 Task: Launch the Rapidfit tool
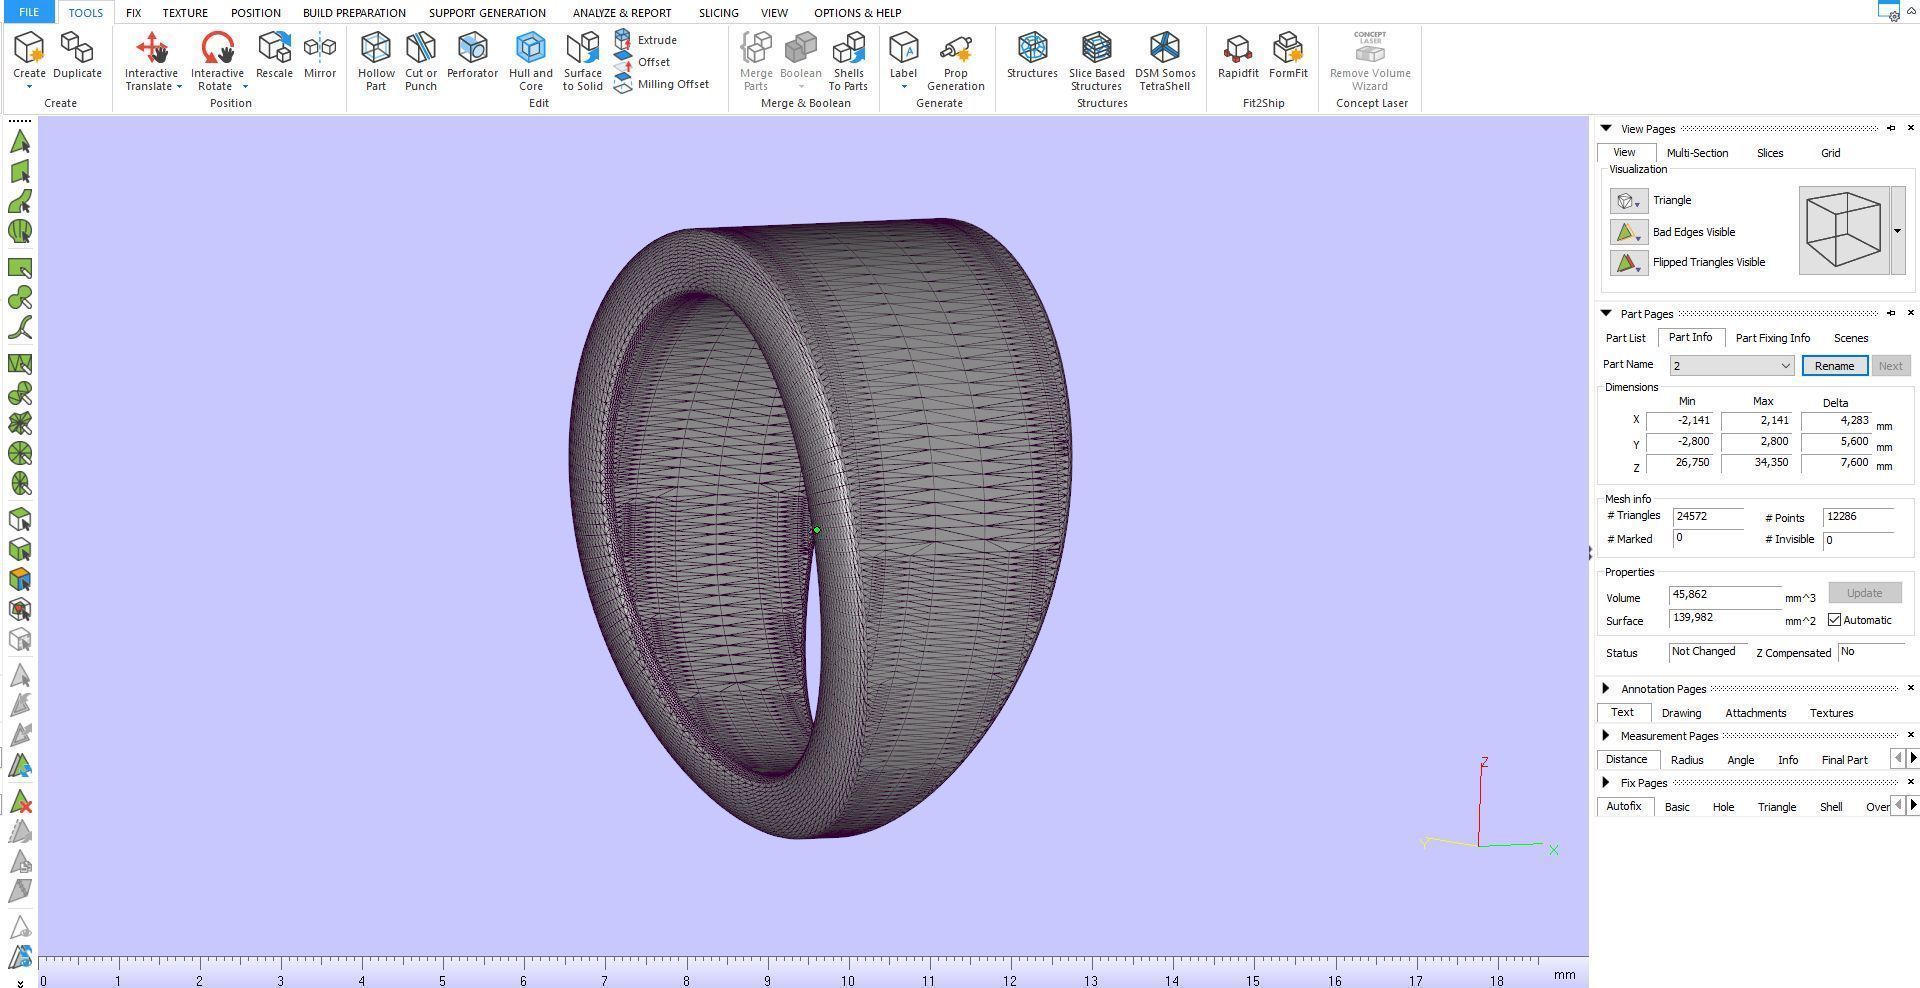(x=1238, y=47)
